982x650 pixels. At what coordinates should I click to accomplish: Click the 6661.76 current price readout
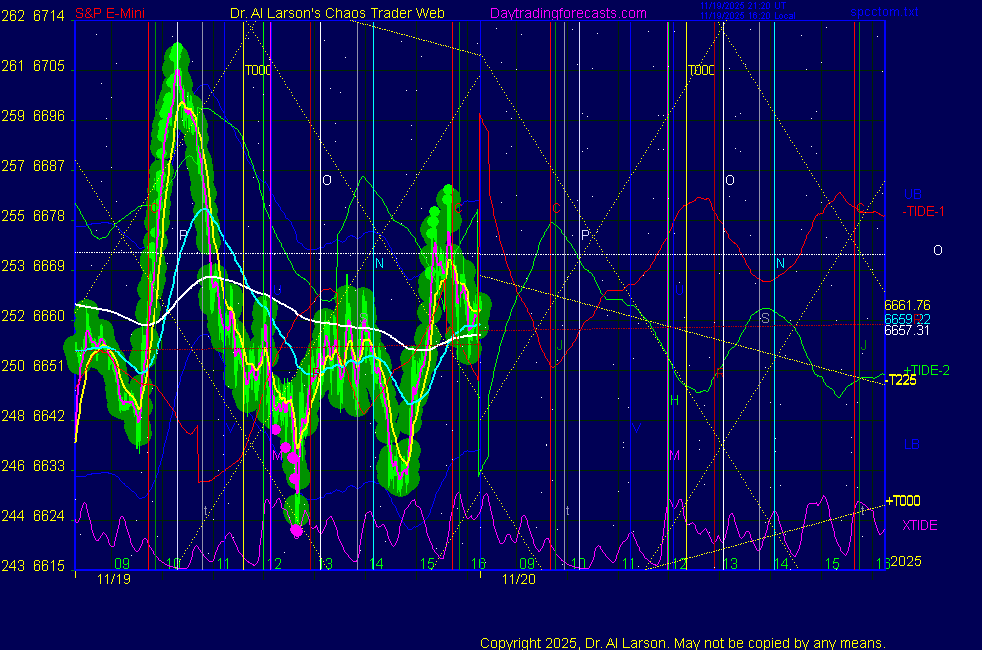click(907, 305)
